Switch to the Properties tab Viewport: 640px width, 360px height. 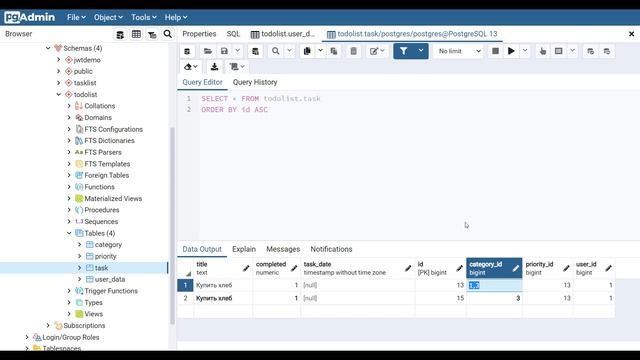tap(199, 34)
